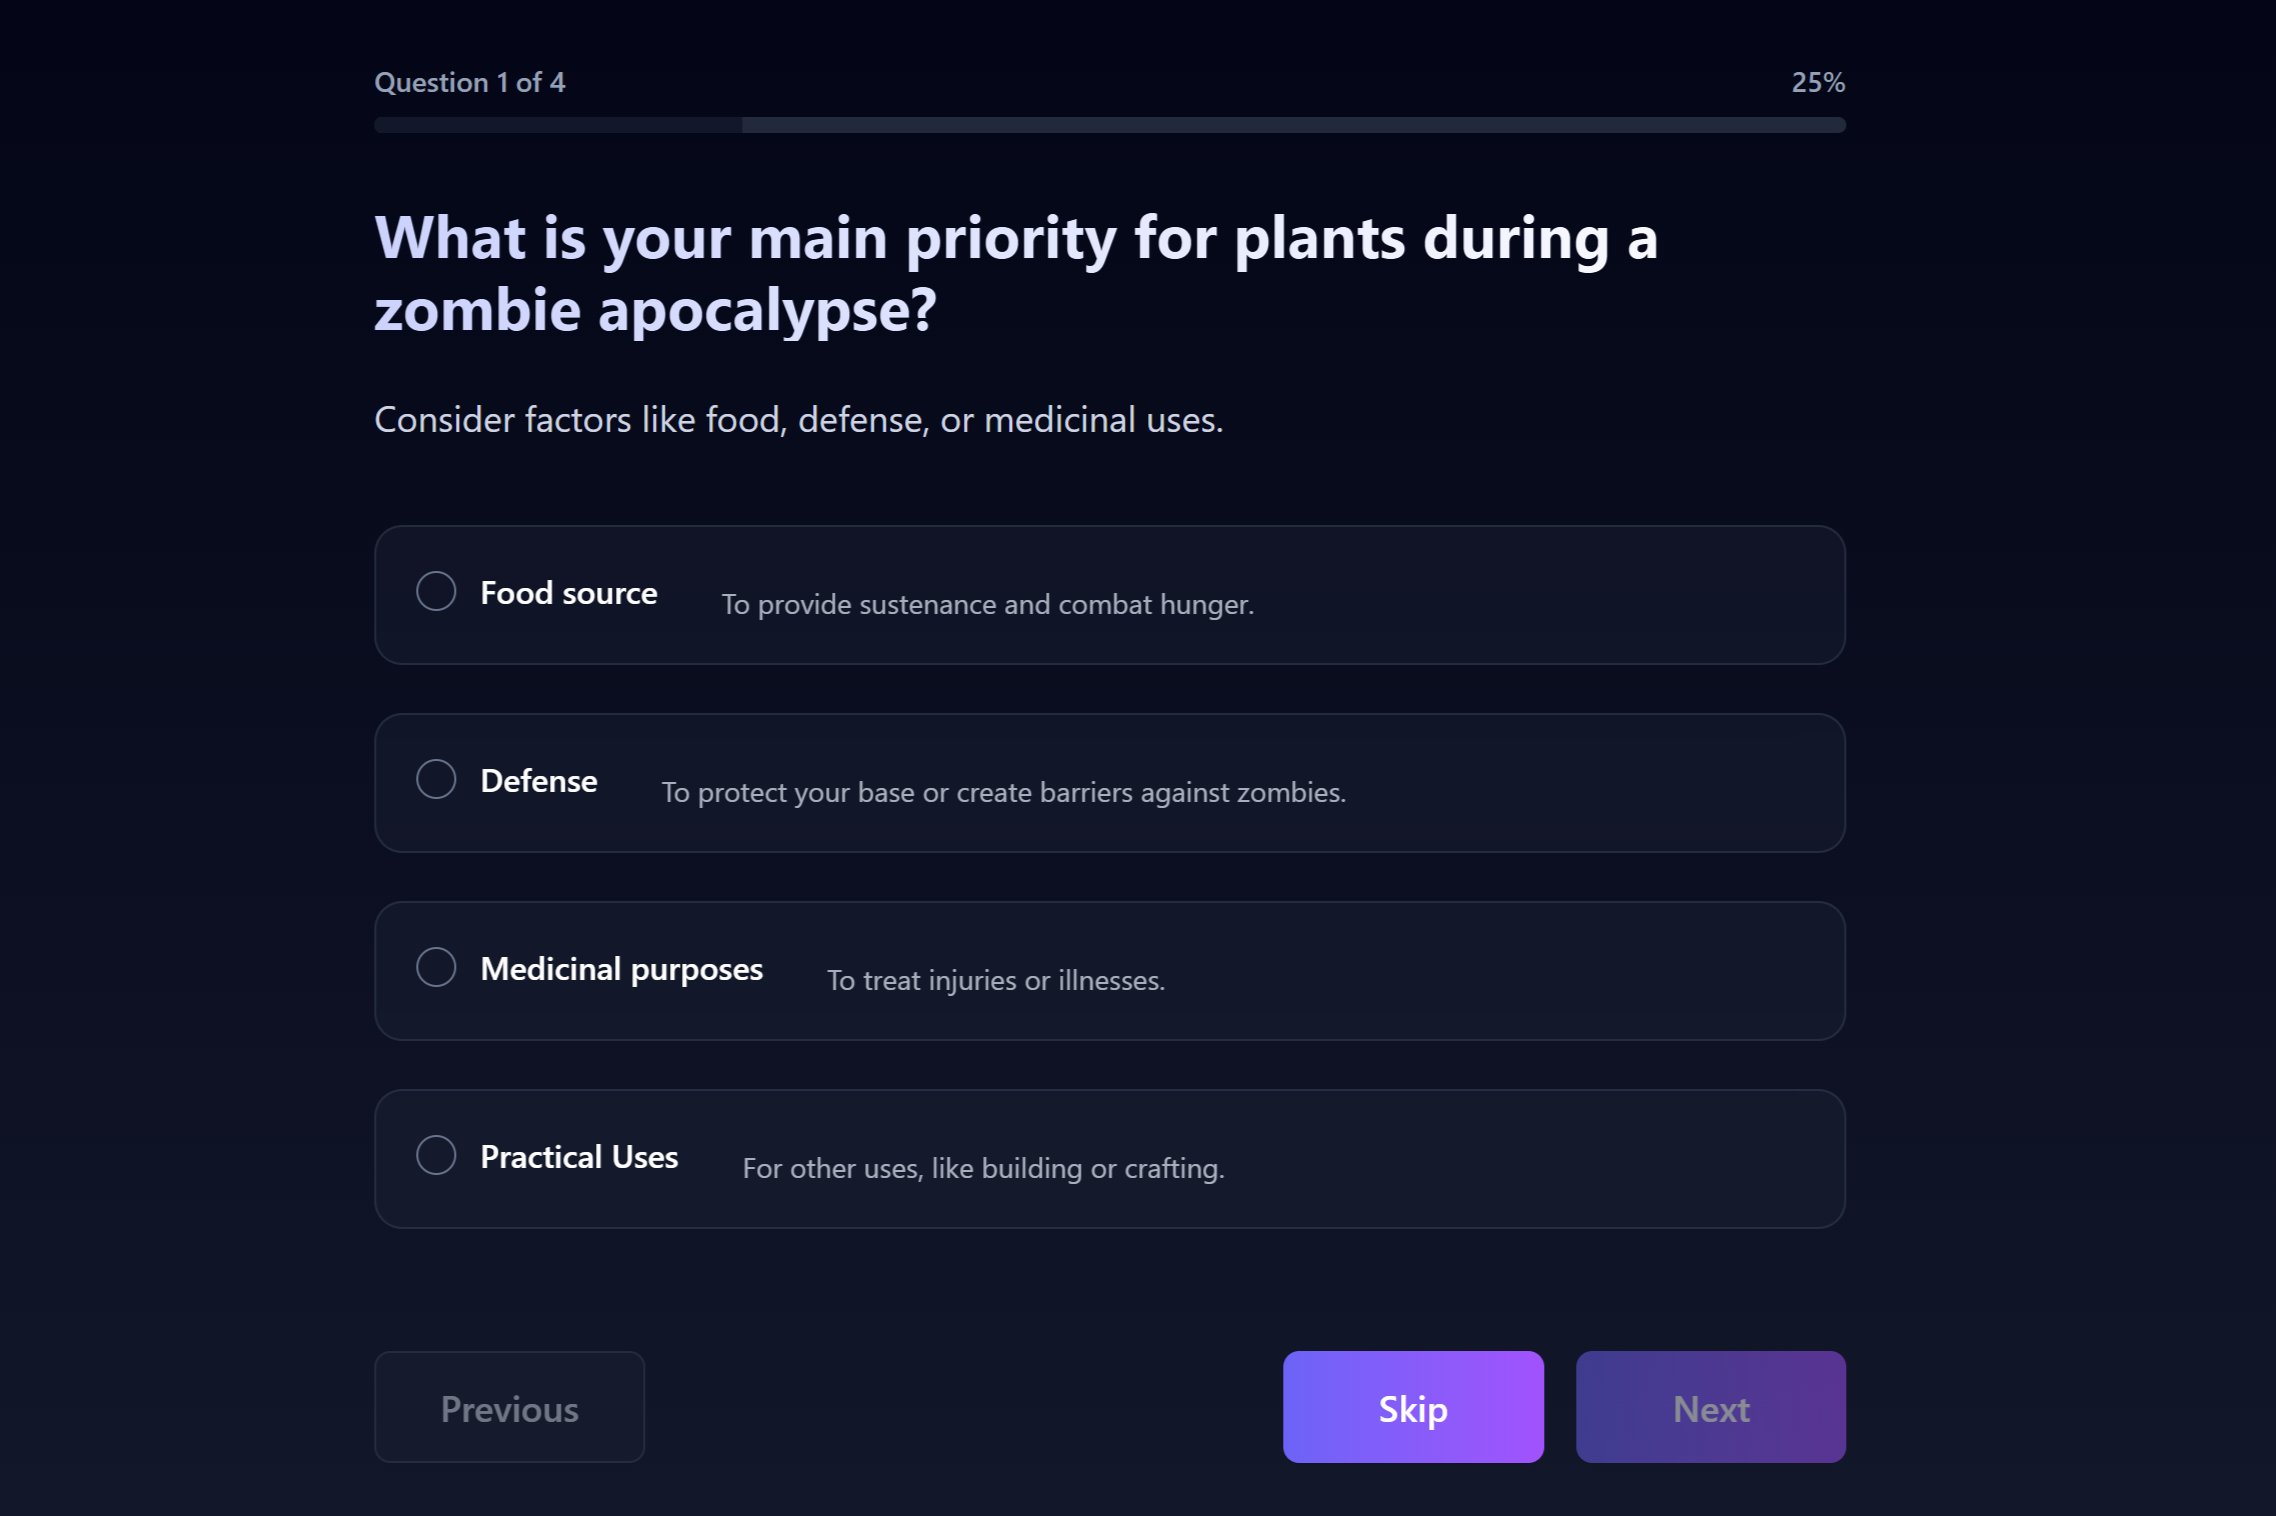
Task: Click the zombie apocalypse question heading
Action: (1015, 273)
